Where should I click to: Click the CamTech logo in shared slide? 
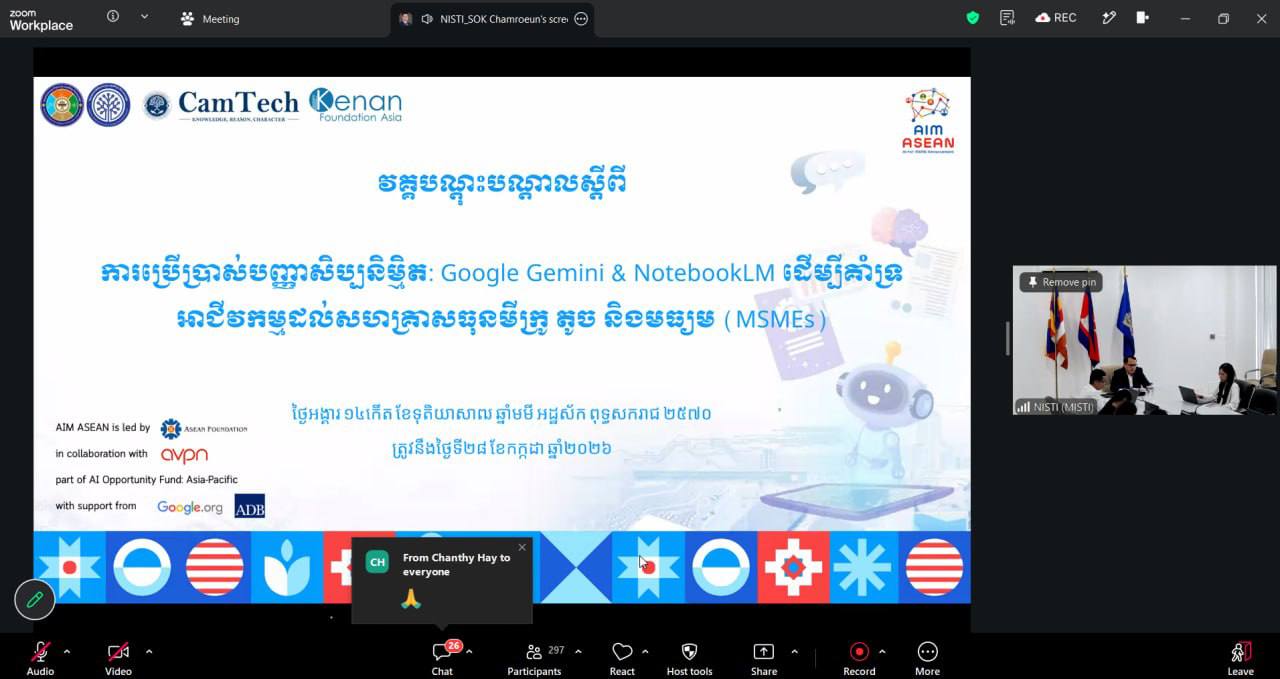pyautogui.click(x=221, y=105)
